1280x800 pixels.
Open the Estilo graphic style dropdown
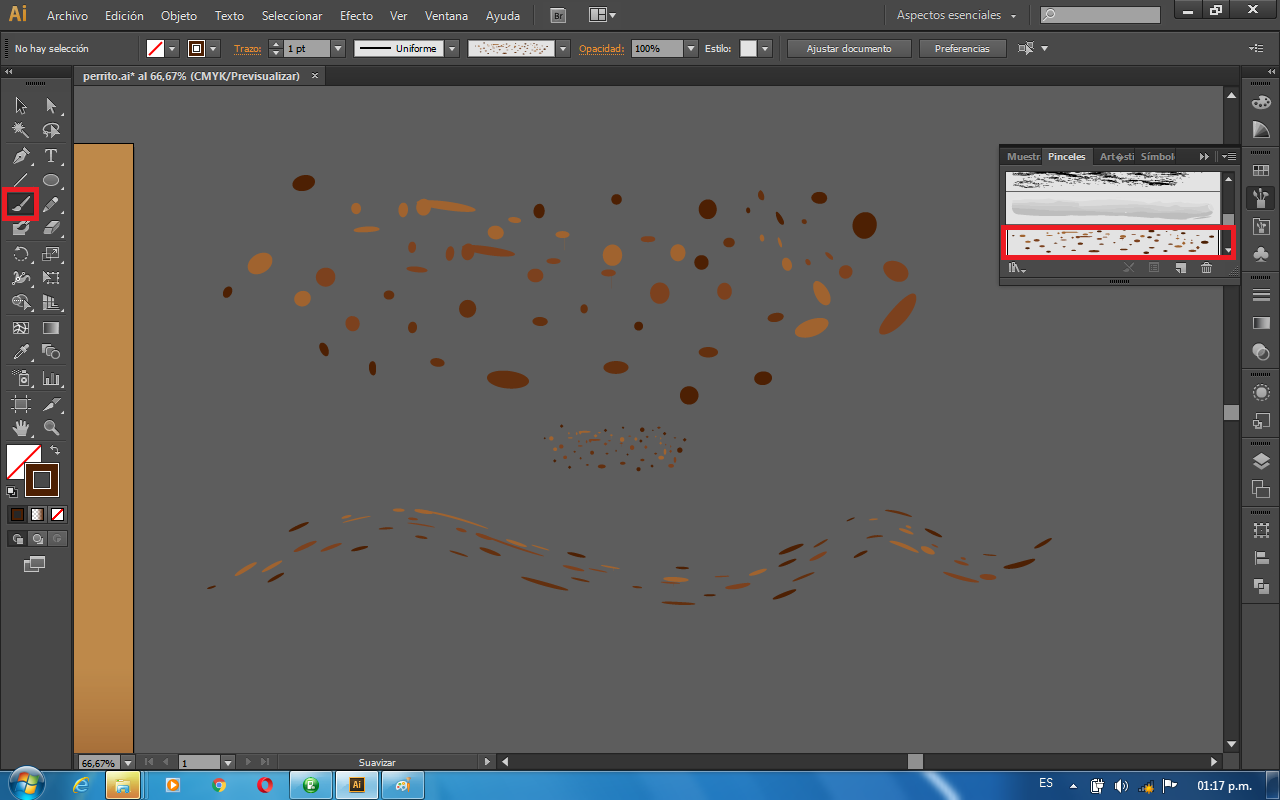(x=765, y=48)
